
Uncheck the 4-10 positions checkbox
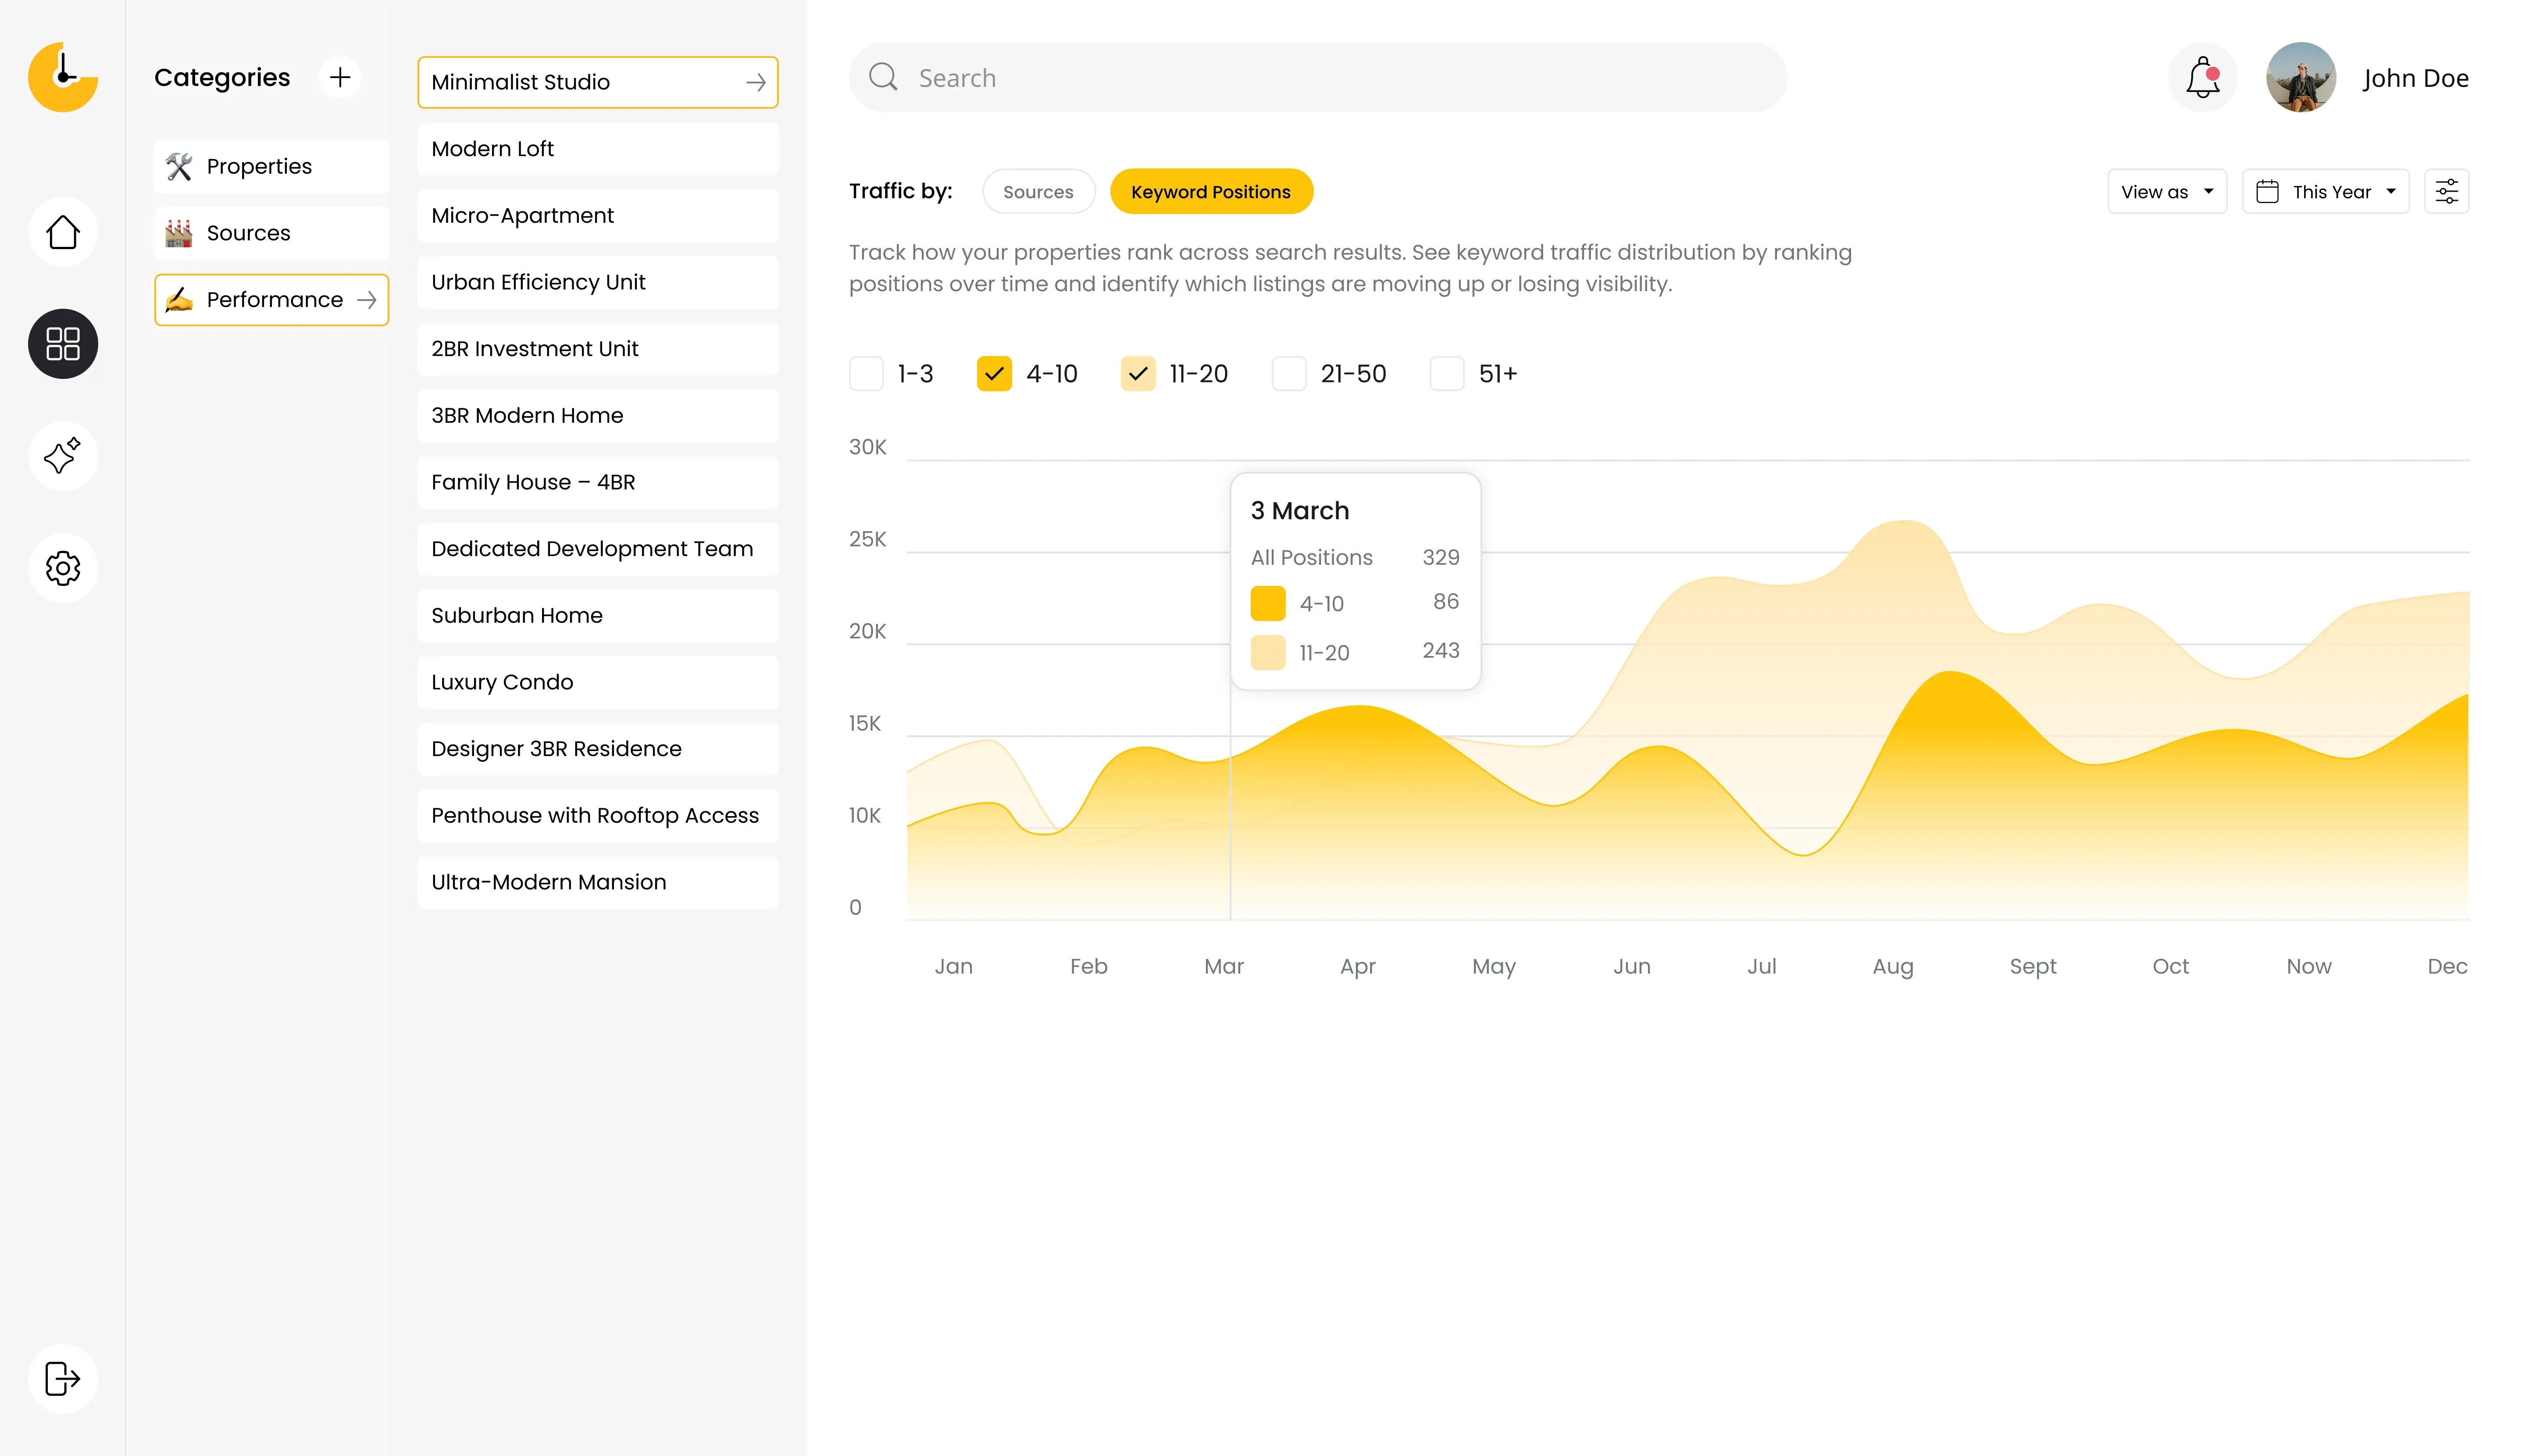click(994, 374)
